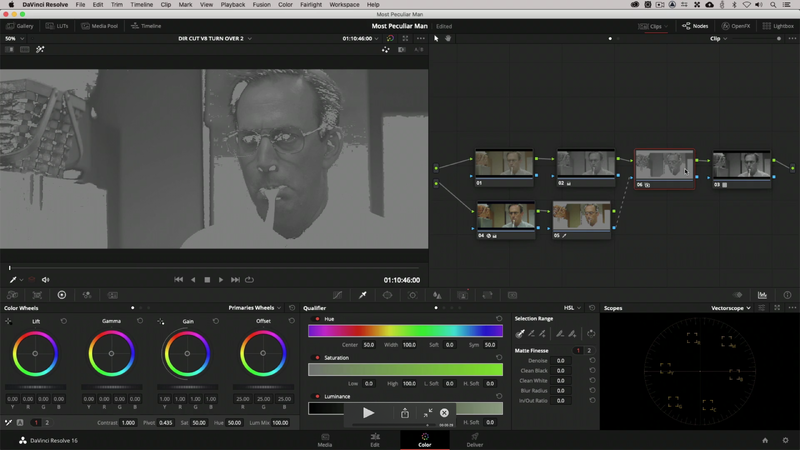Open the Power Window palette icon
Screen dimensions: 800x450
click(x=387, y=295)
